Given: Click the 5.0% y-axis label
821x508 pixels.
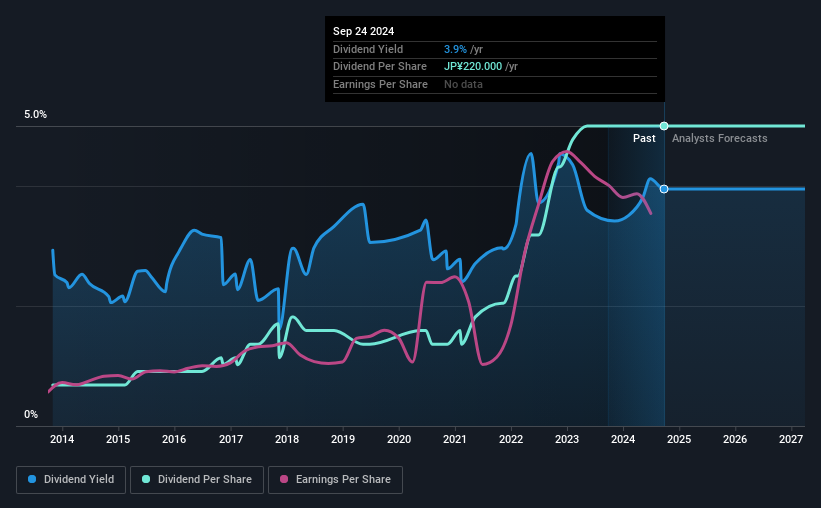Looking at the screenshot, I should click(35, 115).
